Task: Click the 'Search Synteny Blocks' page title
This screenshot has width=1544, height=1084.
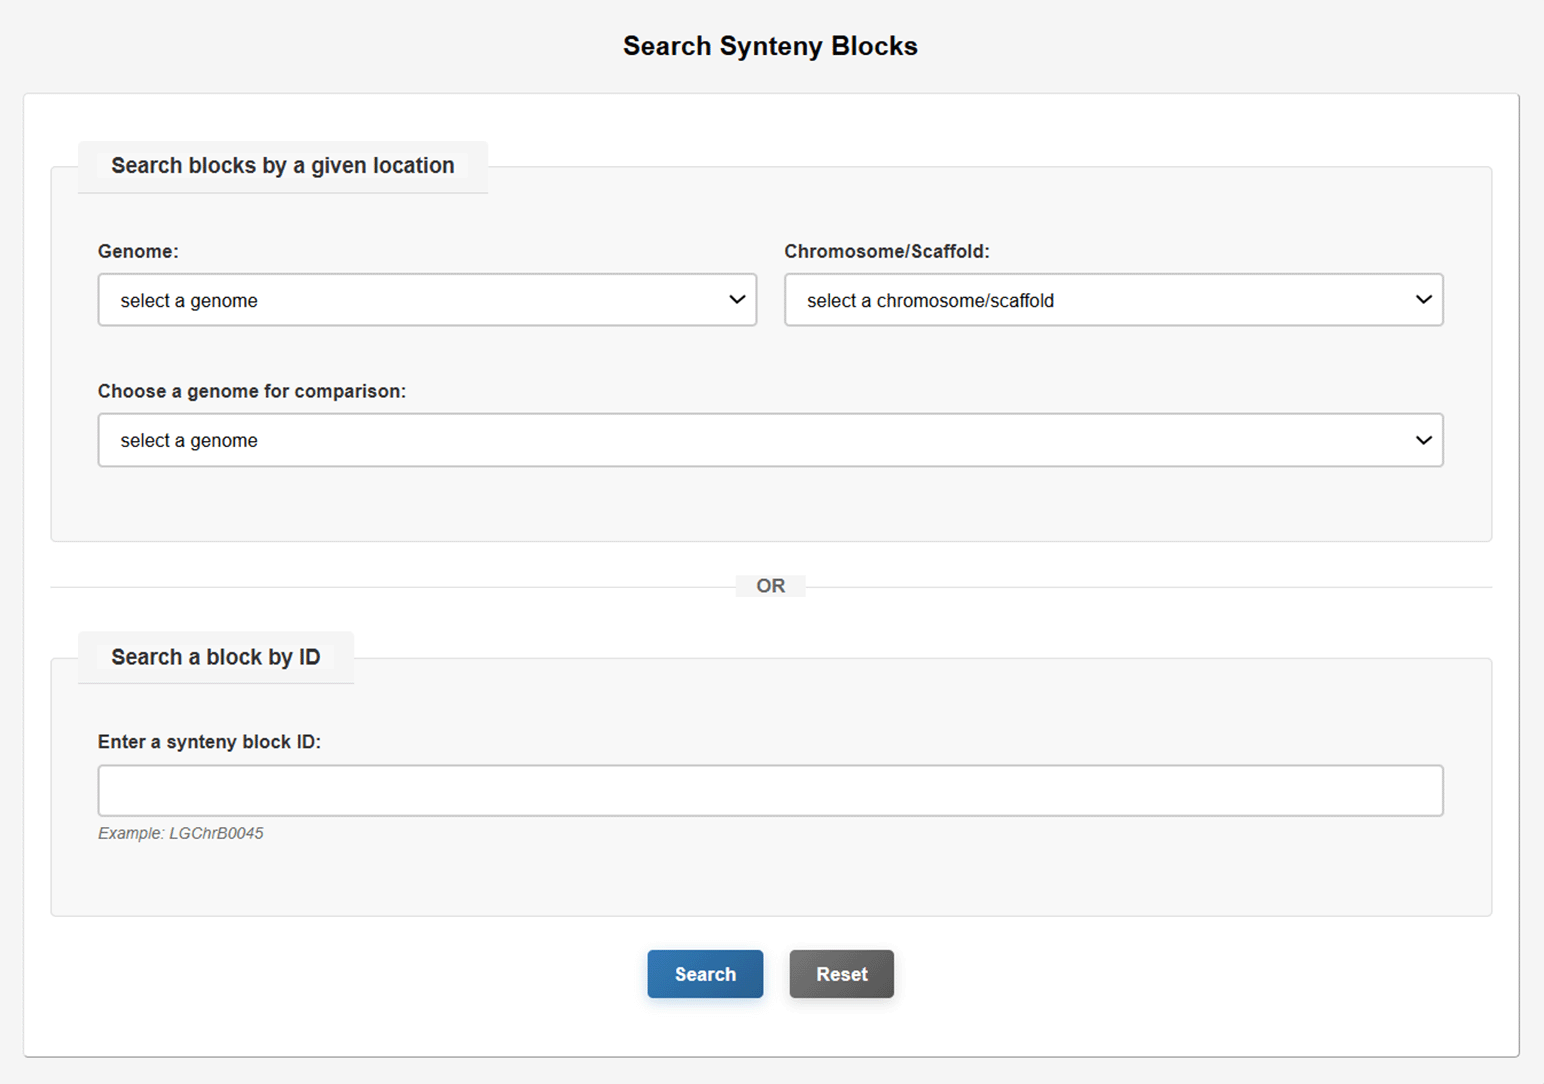Action: [770, 46]
